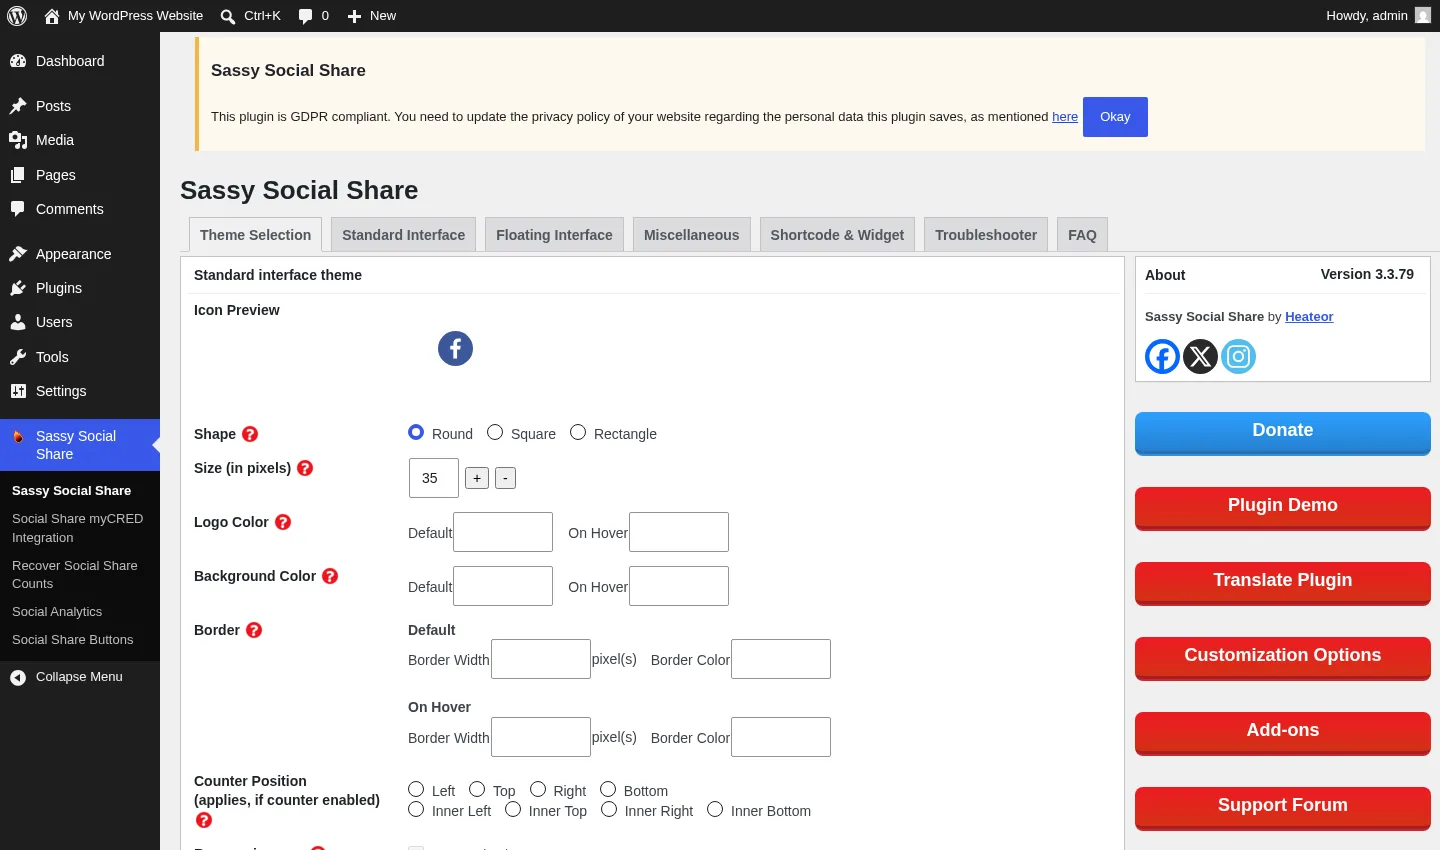Select the Round shape option
Image resolution: width=1440 pixels, height=850 pixels.
416,432
